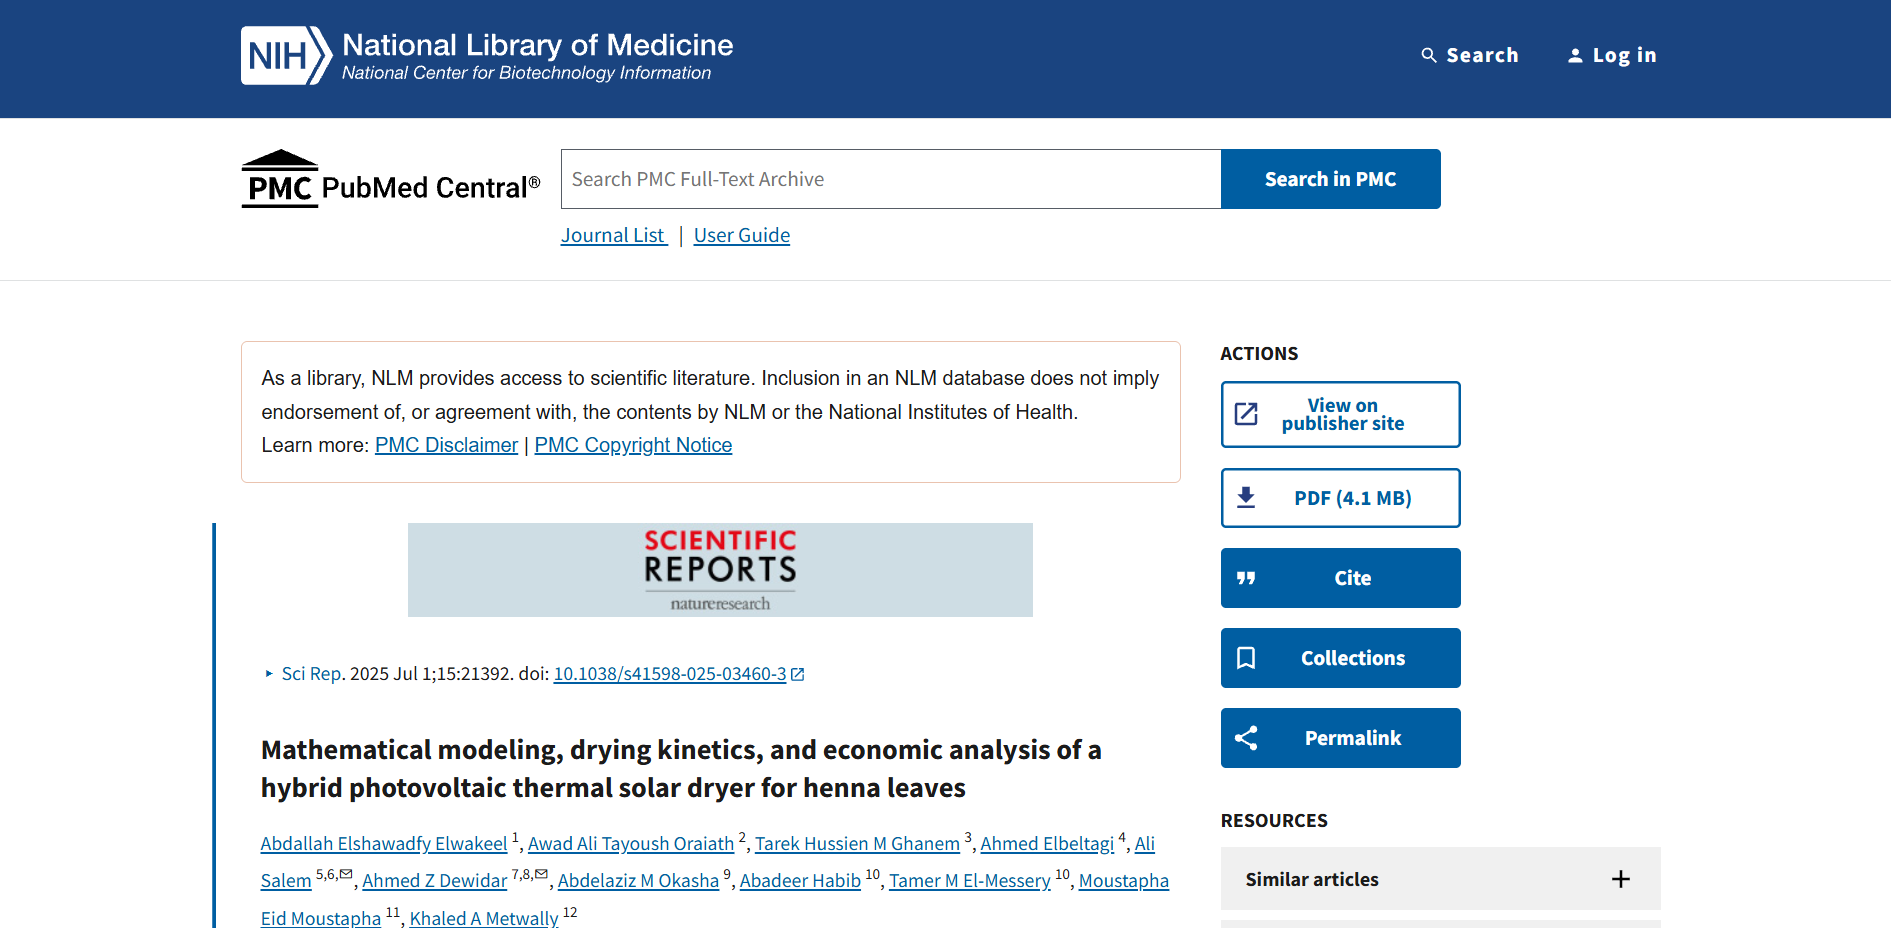Click the quotation mark icon on Cite

pyautogui.click(x=1246, y=578)
